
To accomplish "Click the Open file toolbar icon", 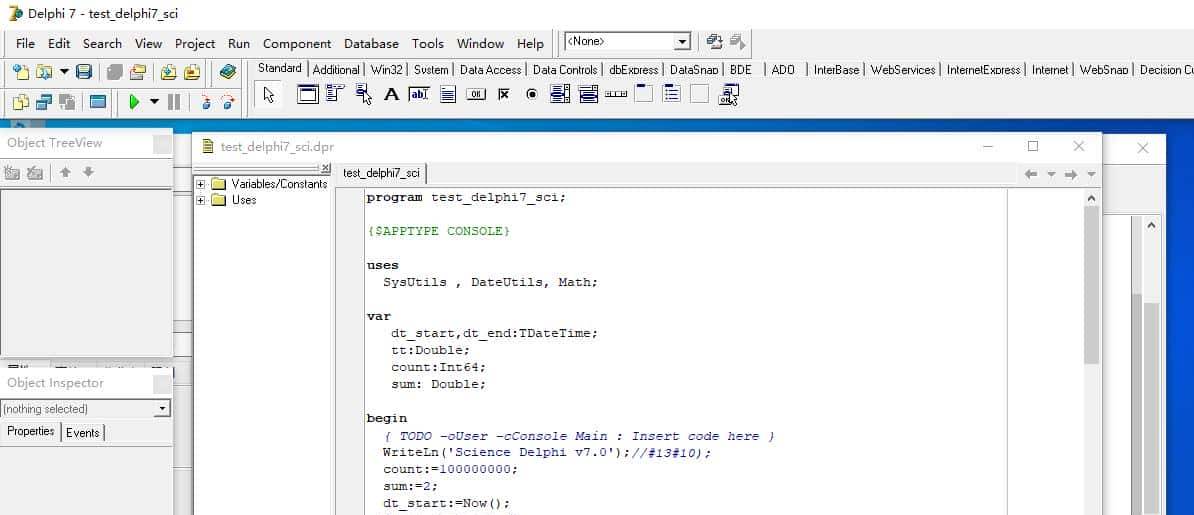I will tap(44, 72).
